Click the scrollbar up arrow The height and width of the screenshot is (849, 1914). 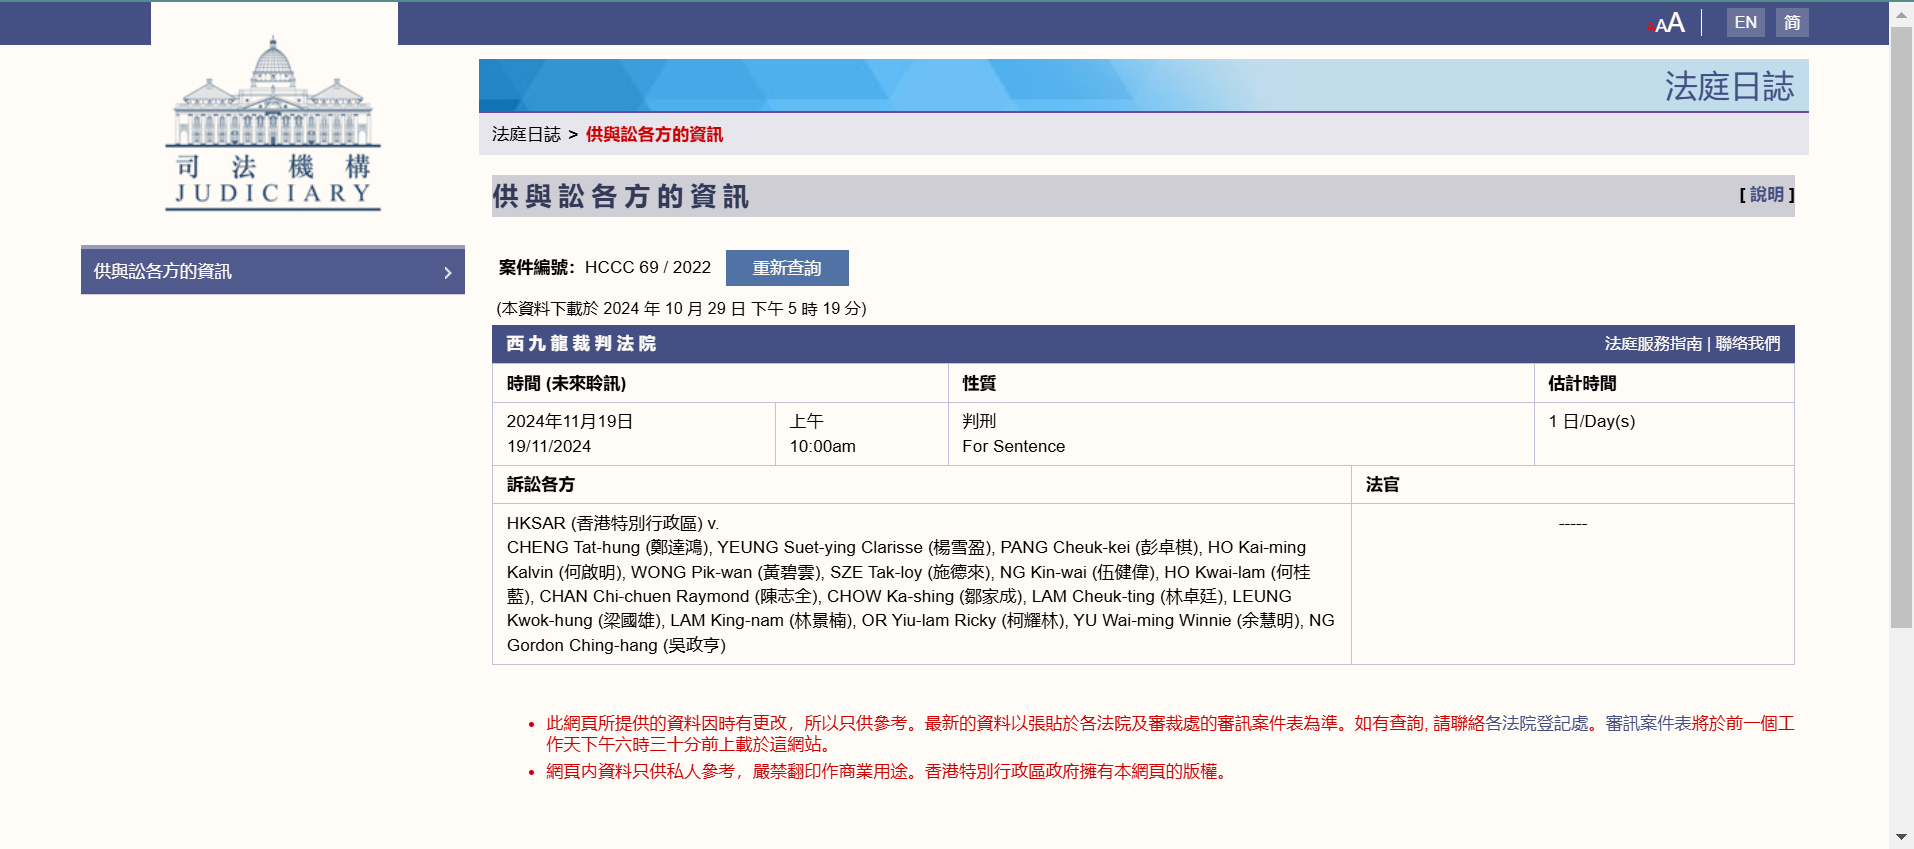click(x=1901, y=13)
